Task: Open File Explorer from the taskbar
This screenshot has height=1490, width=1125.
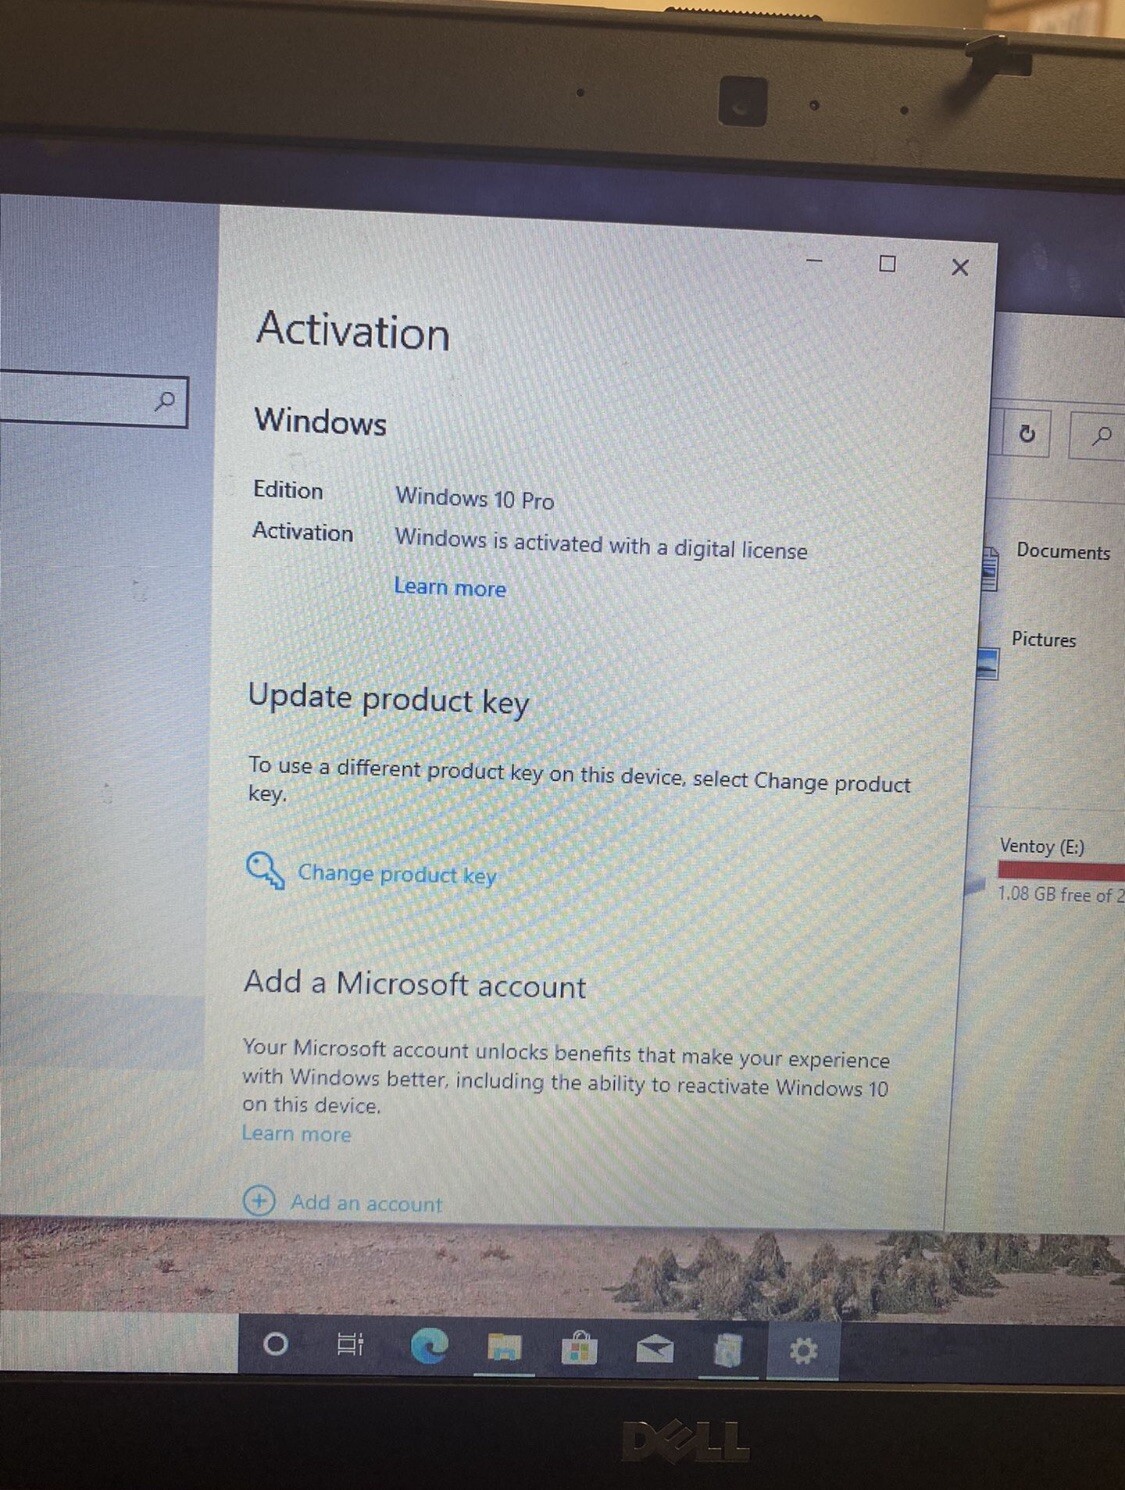Action: (504, 1348)
